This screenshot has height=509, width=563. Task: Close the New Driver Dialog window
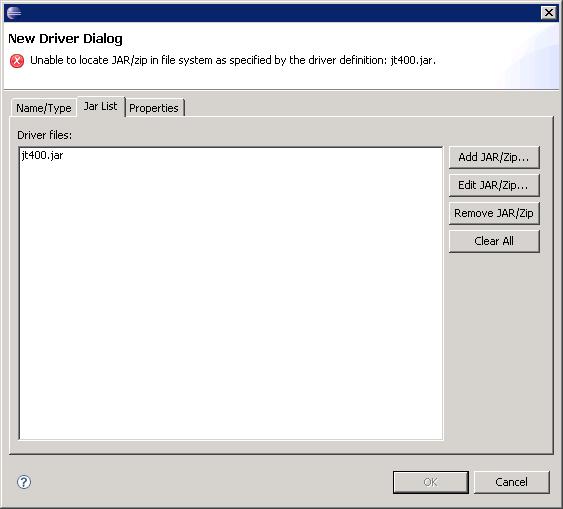pyautogui.click(x=549, y=13)
